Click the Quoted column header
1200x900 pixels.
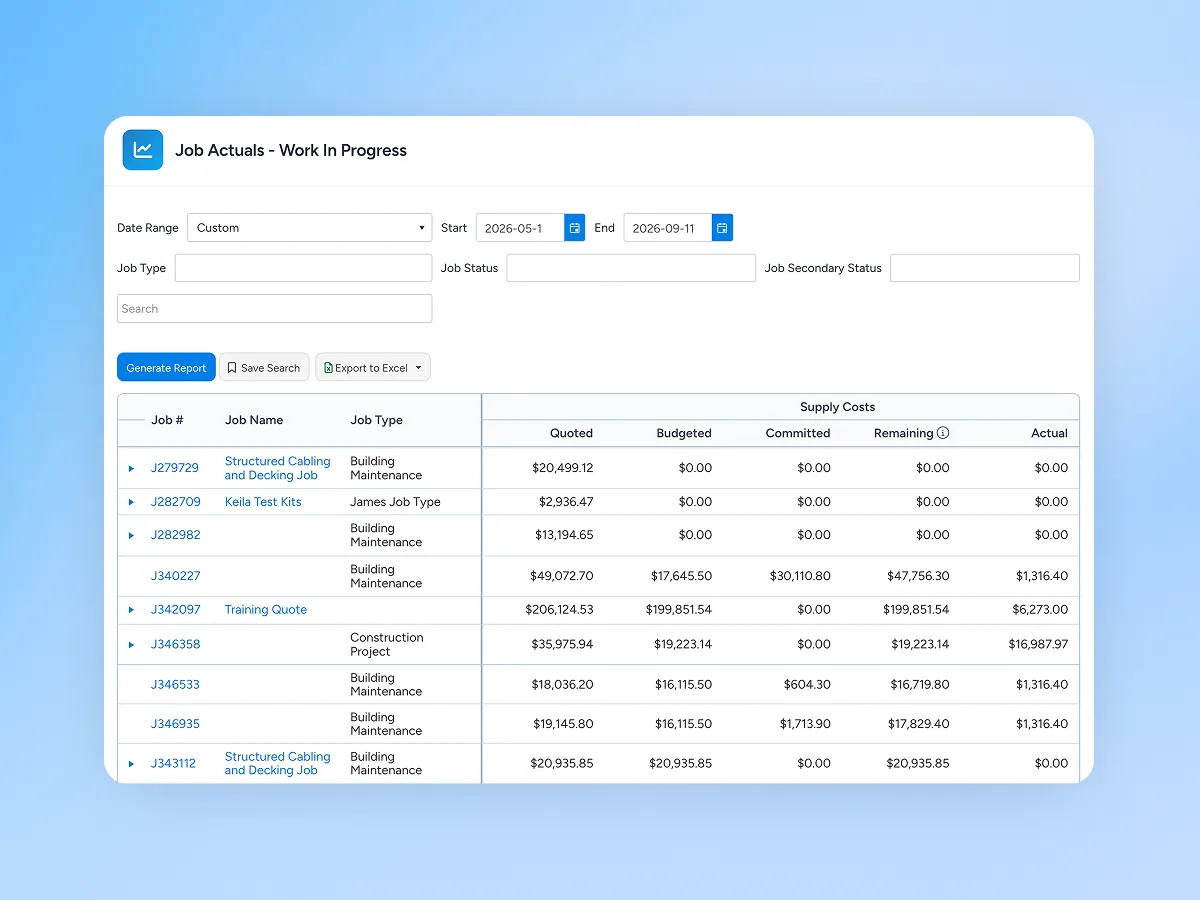[x=572, y=433]
